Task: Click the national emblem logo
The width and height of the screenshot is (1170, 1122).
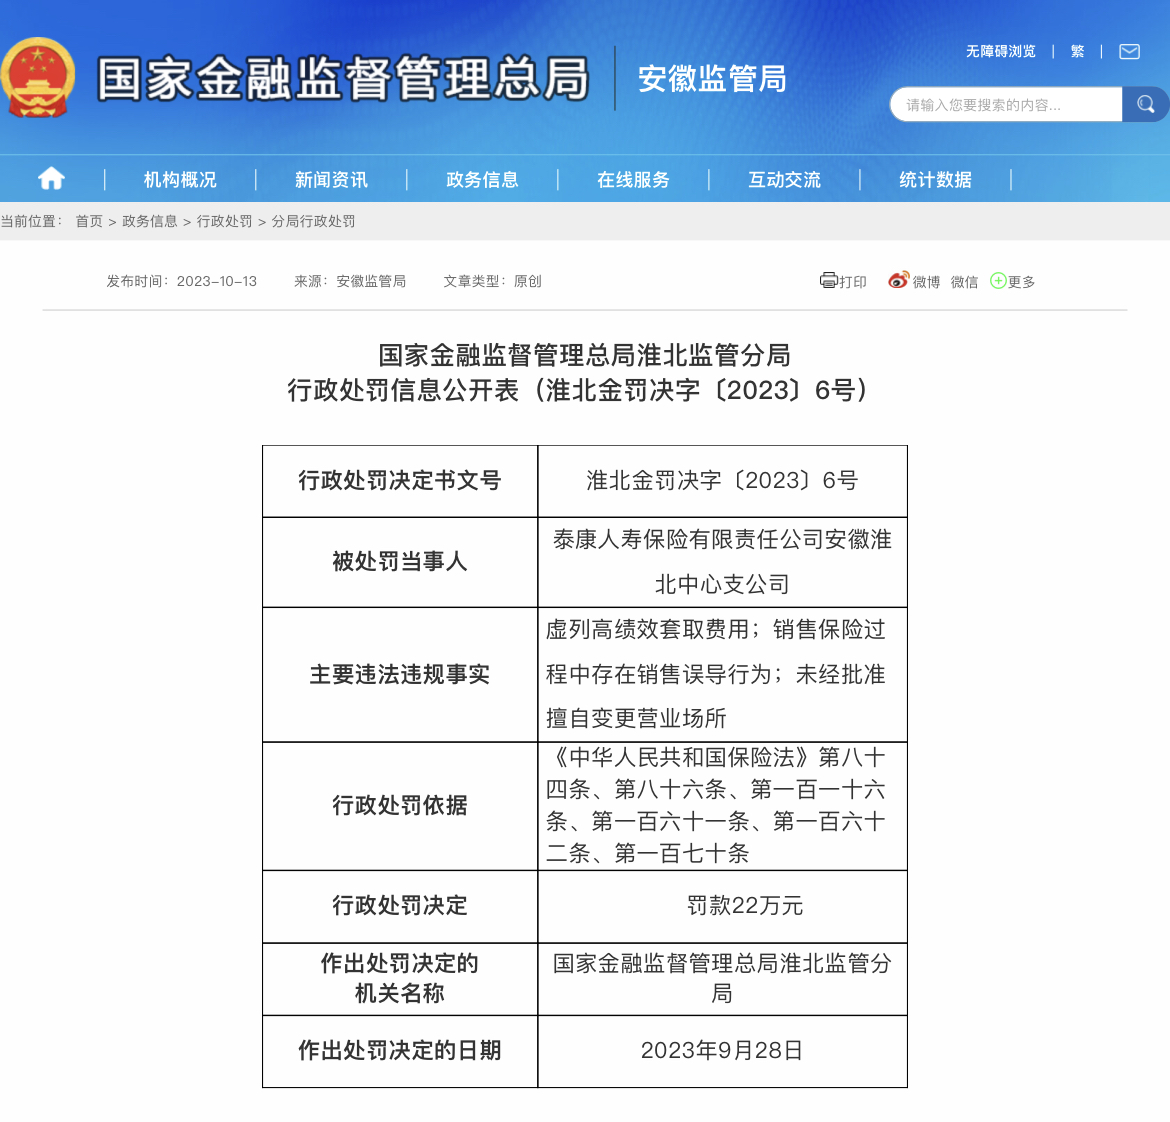Action: 37,78
